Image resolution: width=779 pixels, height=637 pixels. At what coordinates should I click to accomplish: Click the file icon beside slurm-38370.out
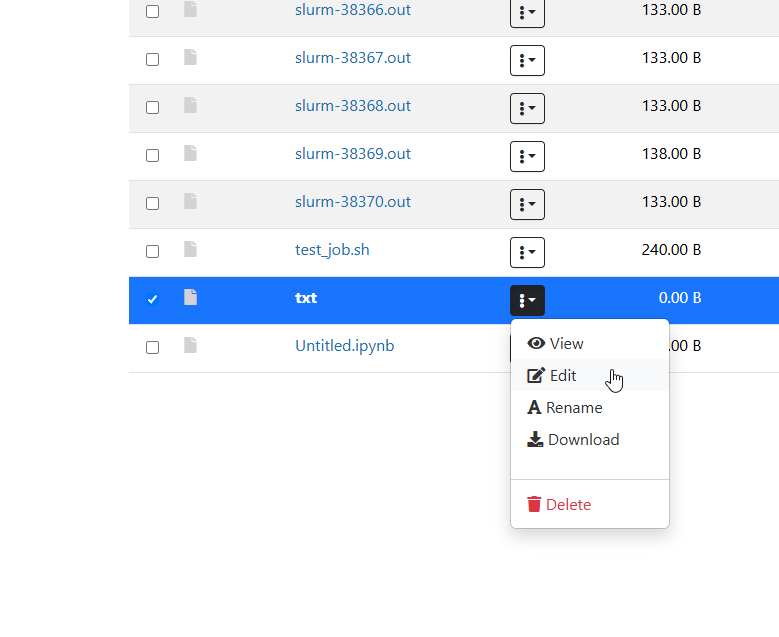[190, 201]
